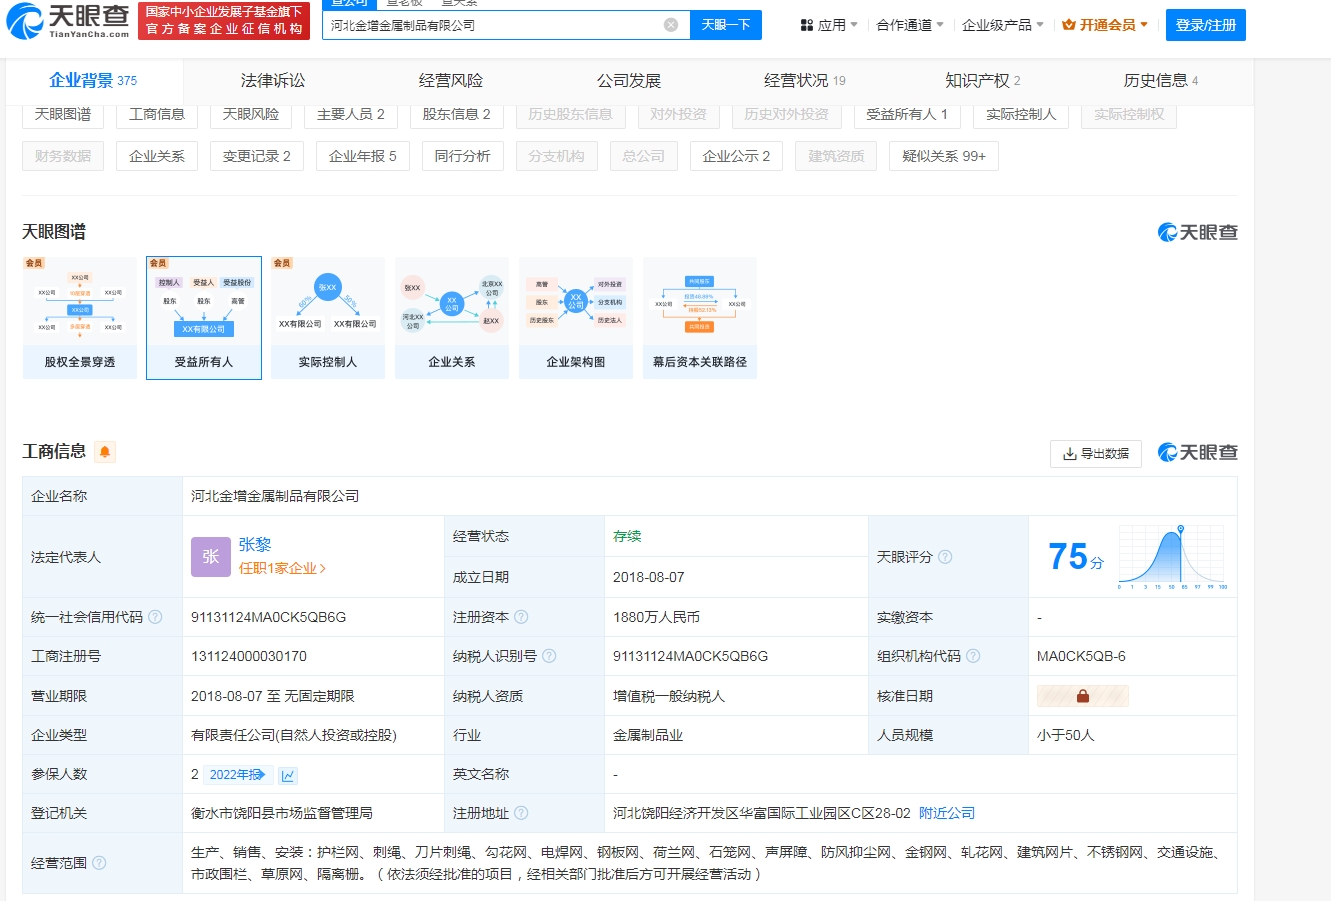Jump to 企业关系 sub-section button
Screen dimensions: 1331x901
(x=157, y=156)
